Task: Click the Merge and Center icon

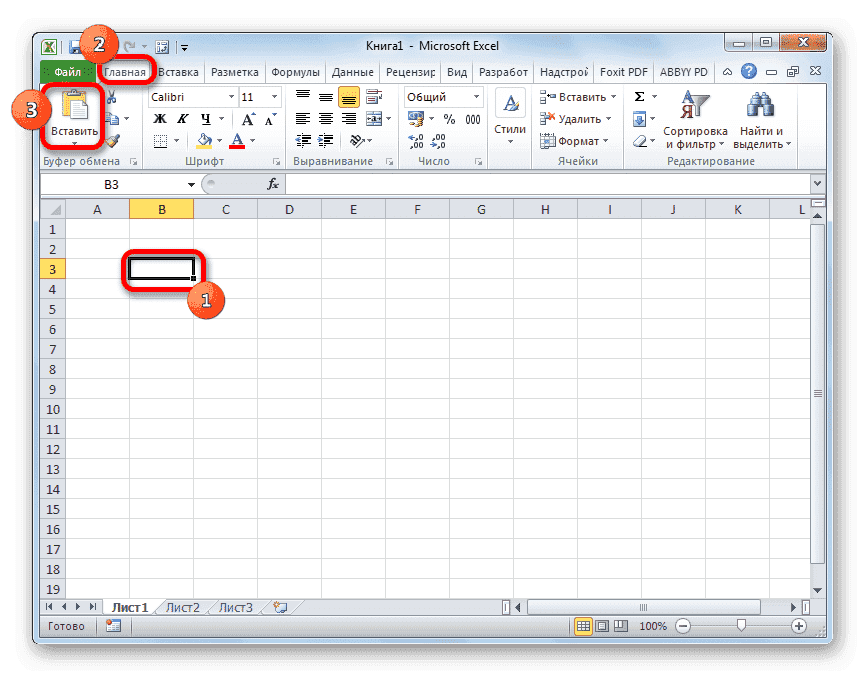Action: point(374,117)
